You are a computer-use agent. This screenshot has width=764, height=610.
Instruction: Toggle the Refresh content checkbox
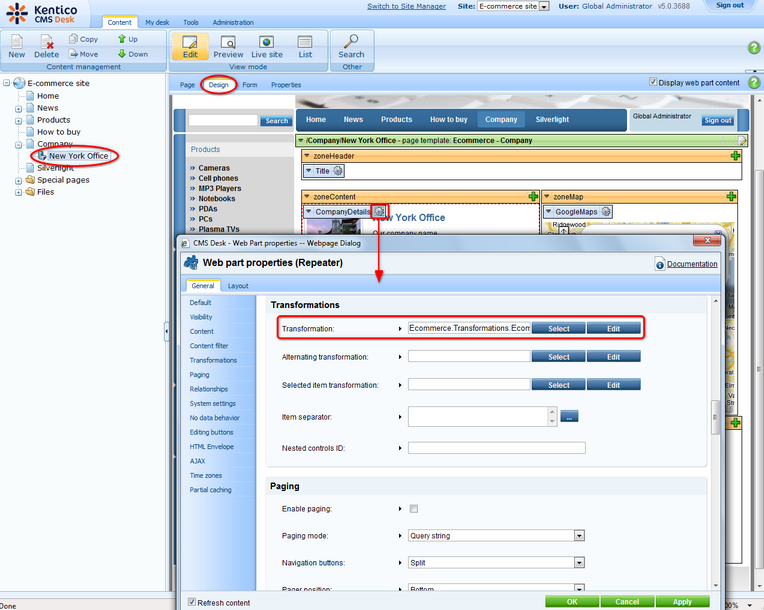coord(193,602)
